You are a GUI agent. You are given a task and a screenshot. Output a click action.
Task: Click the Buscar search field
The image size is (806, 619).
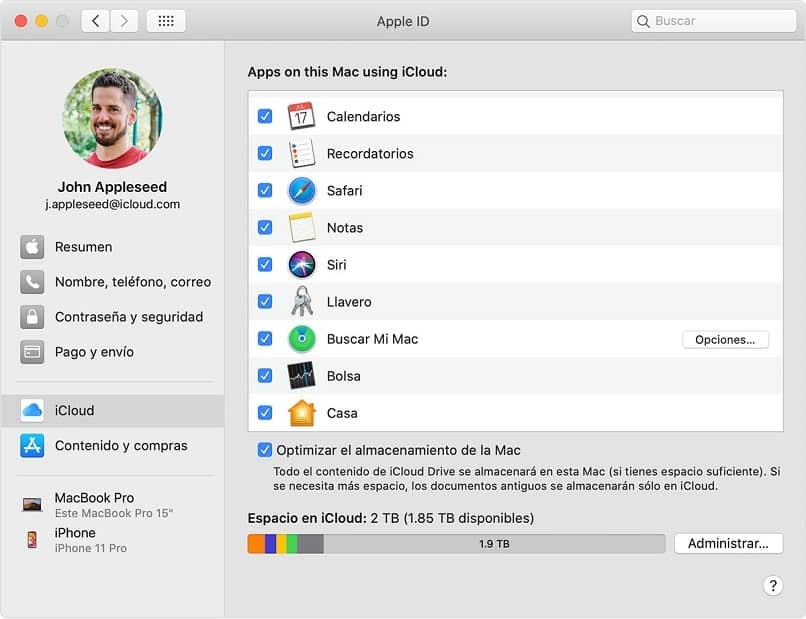point(713,21)
